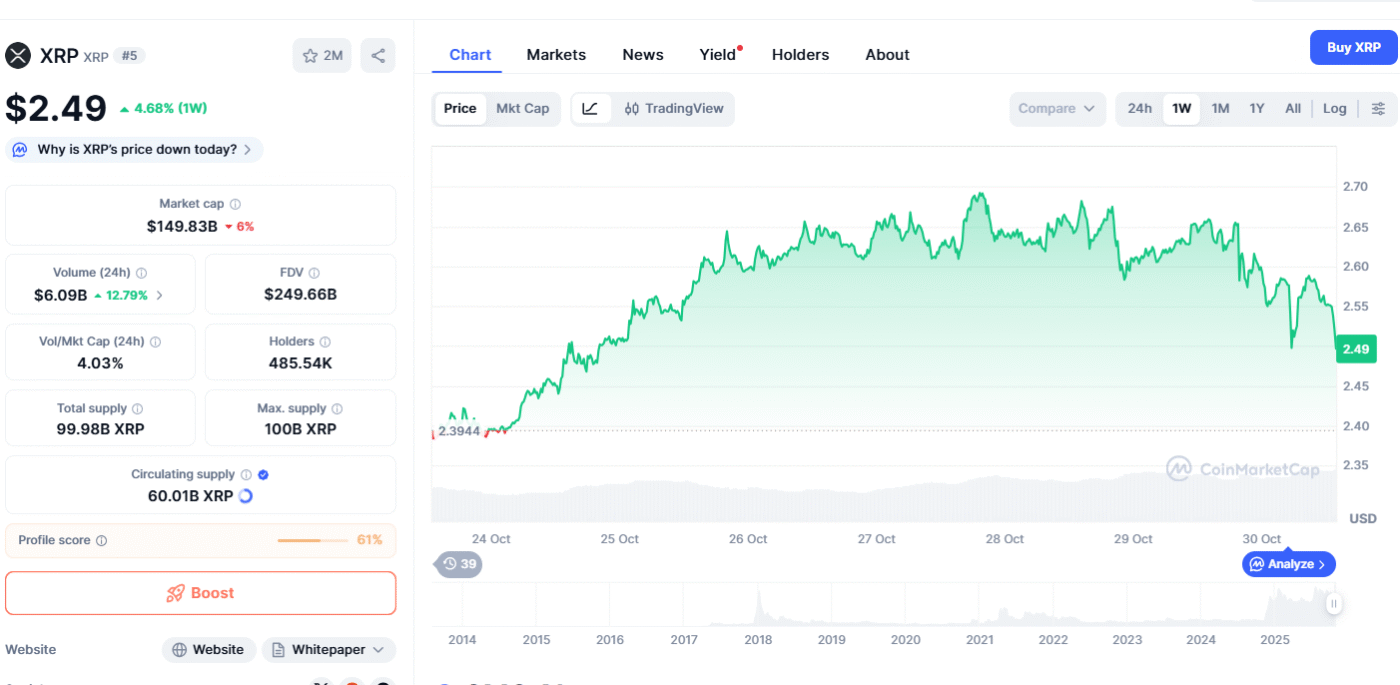This screenshot has width=1400, height=685.
Task: Expand the Compare dropdown
Action: pyautogui.click(x=1057, y=109)
